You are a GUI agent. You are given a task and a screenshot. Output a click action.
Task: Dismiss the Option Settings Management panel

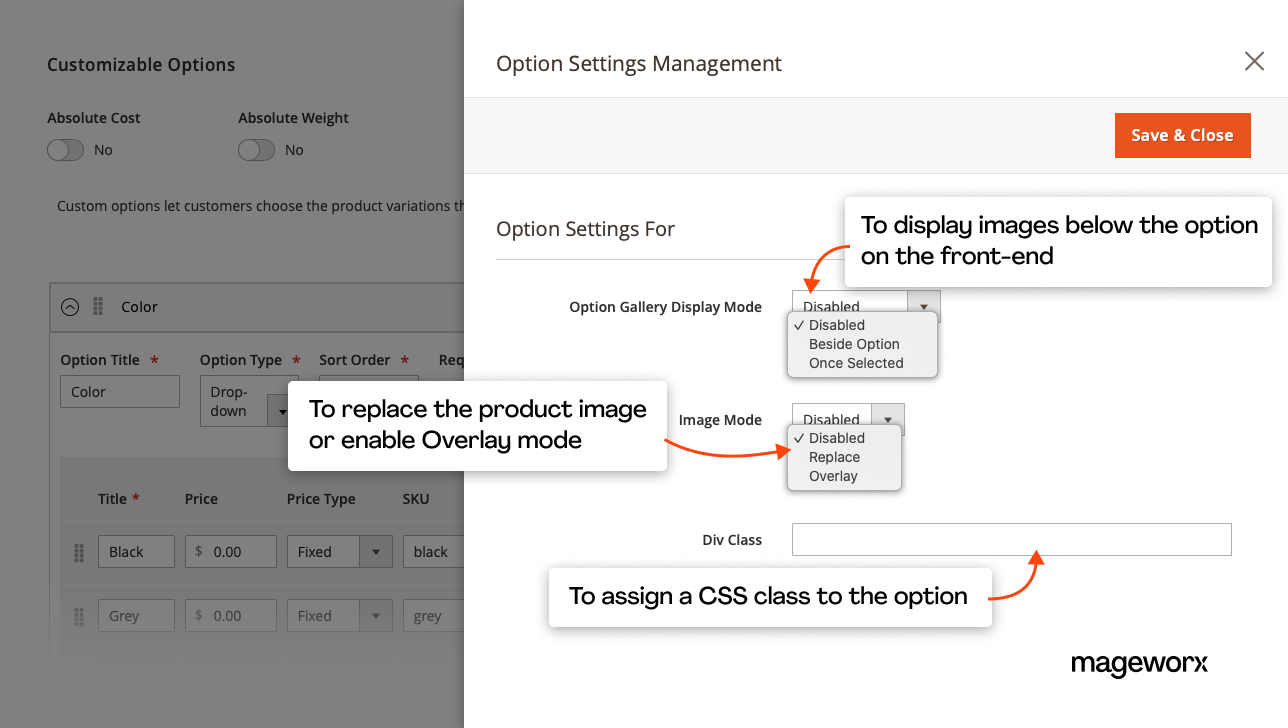(x=1254, y=61)
